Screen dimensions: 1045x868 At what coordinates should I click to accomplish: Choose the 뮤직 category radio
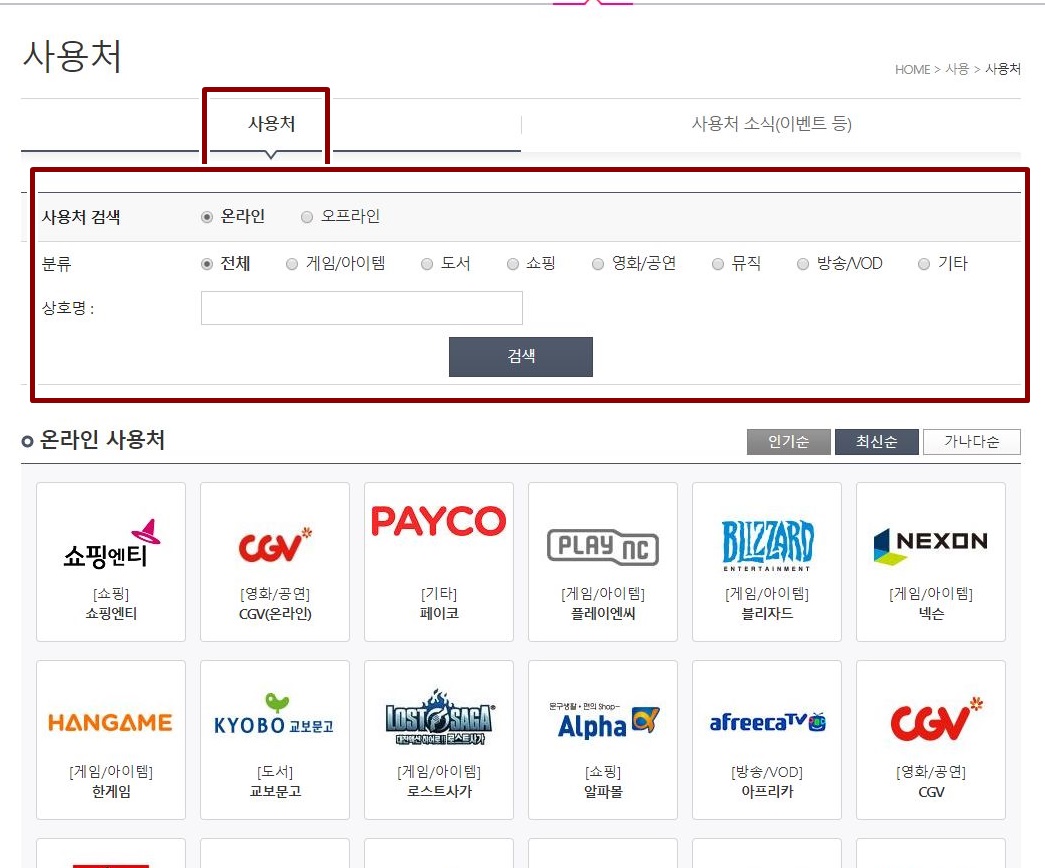tap(718, 264)
